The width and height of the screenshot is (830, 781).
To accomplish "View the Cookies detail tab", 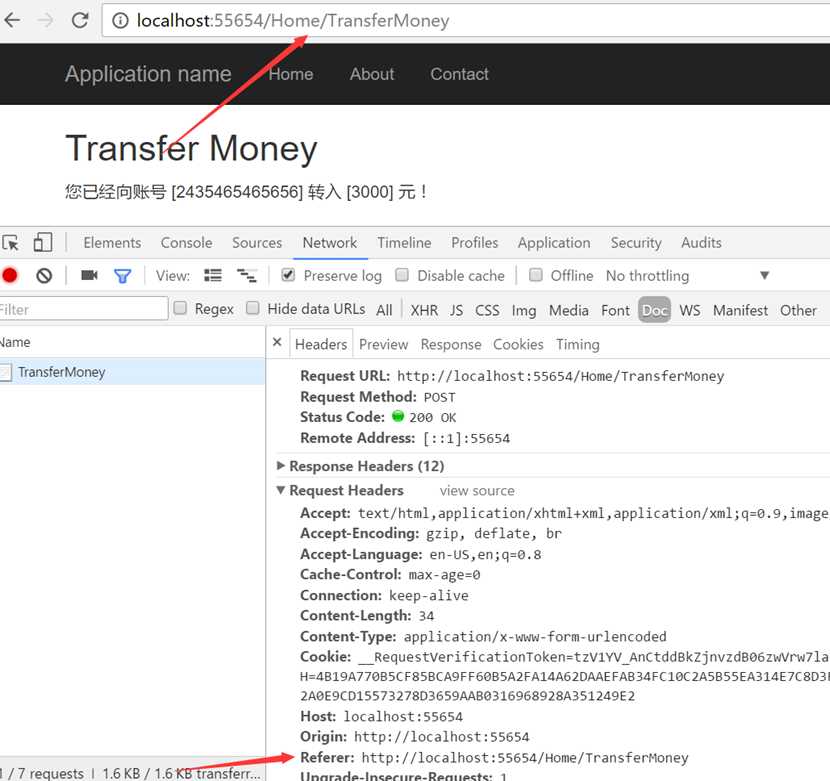I will (x=518, y=344).
